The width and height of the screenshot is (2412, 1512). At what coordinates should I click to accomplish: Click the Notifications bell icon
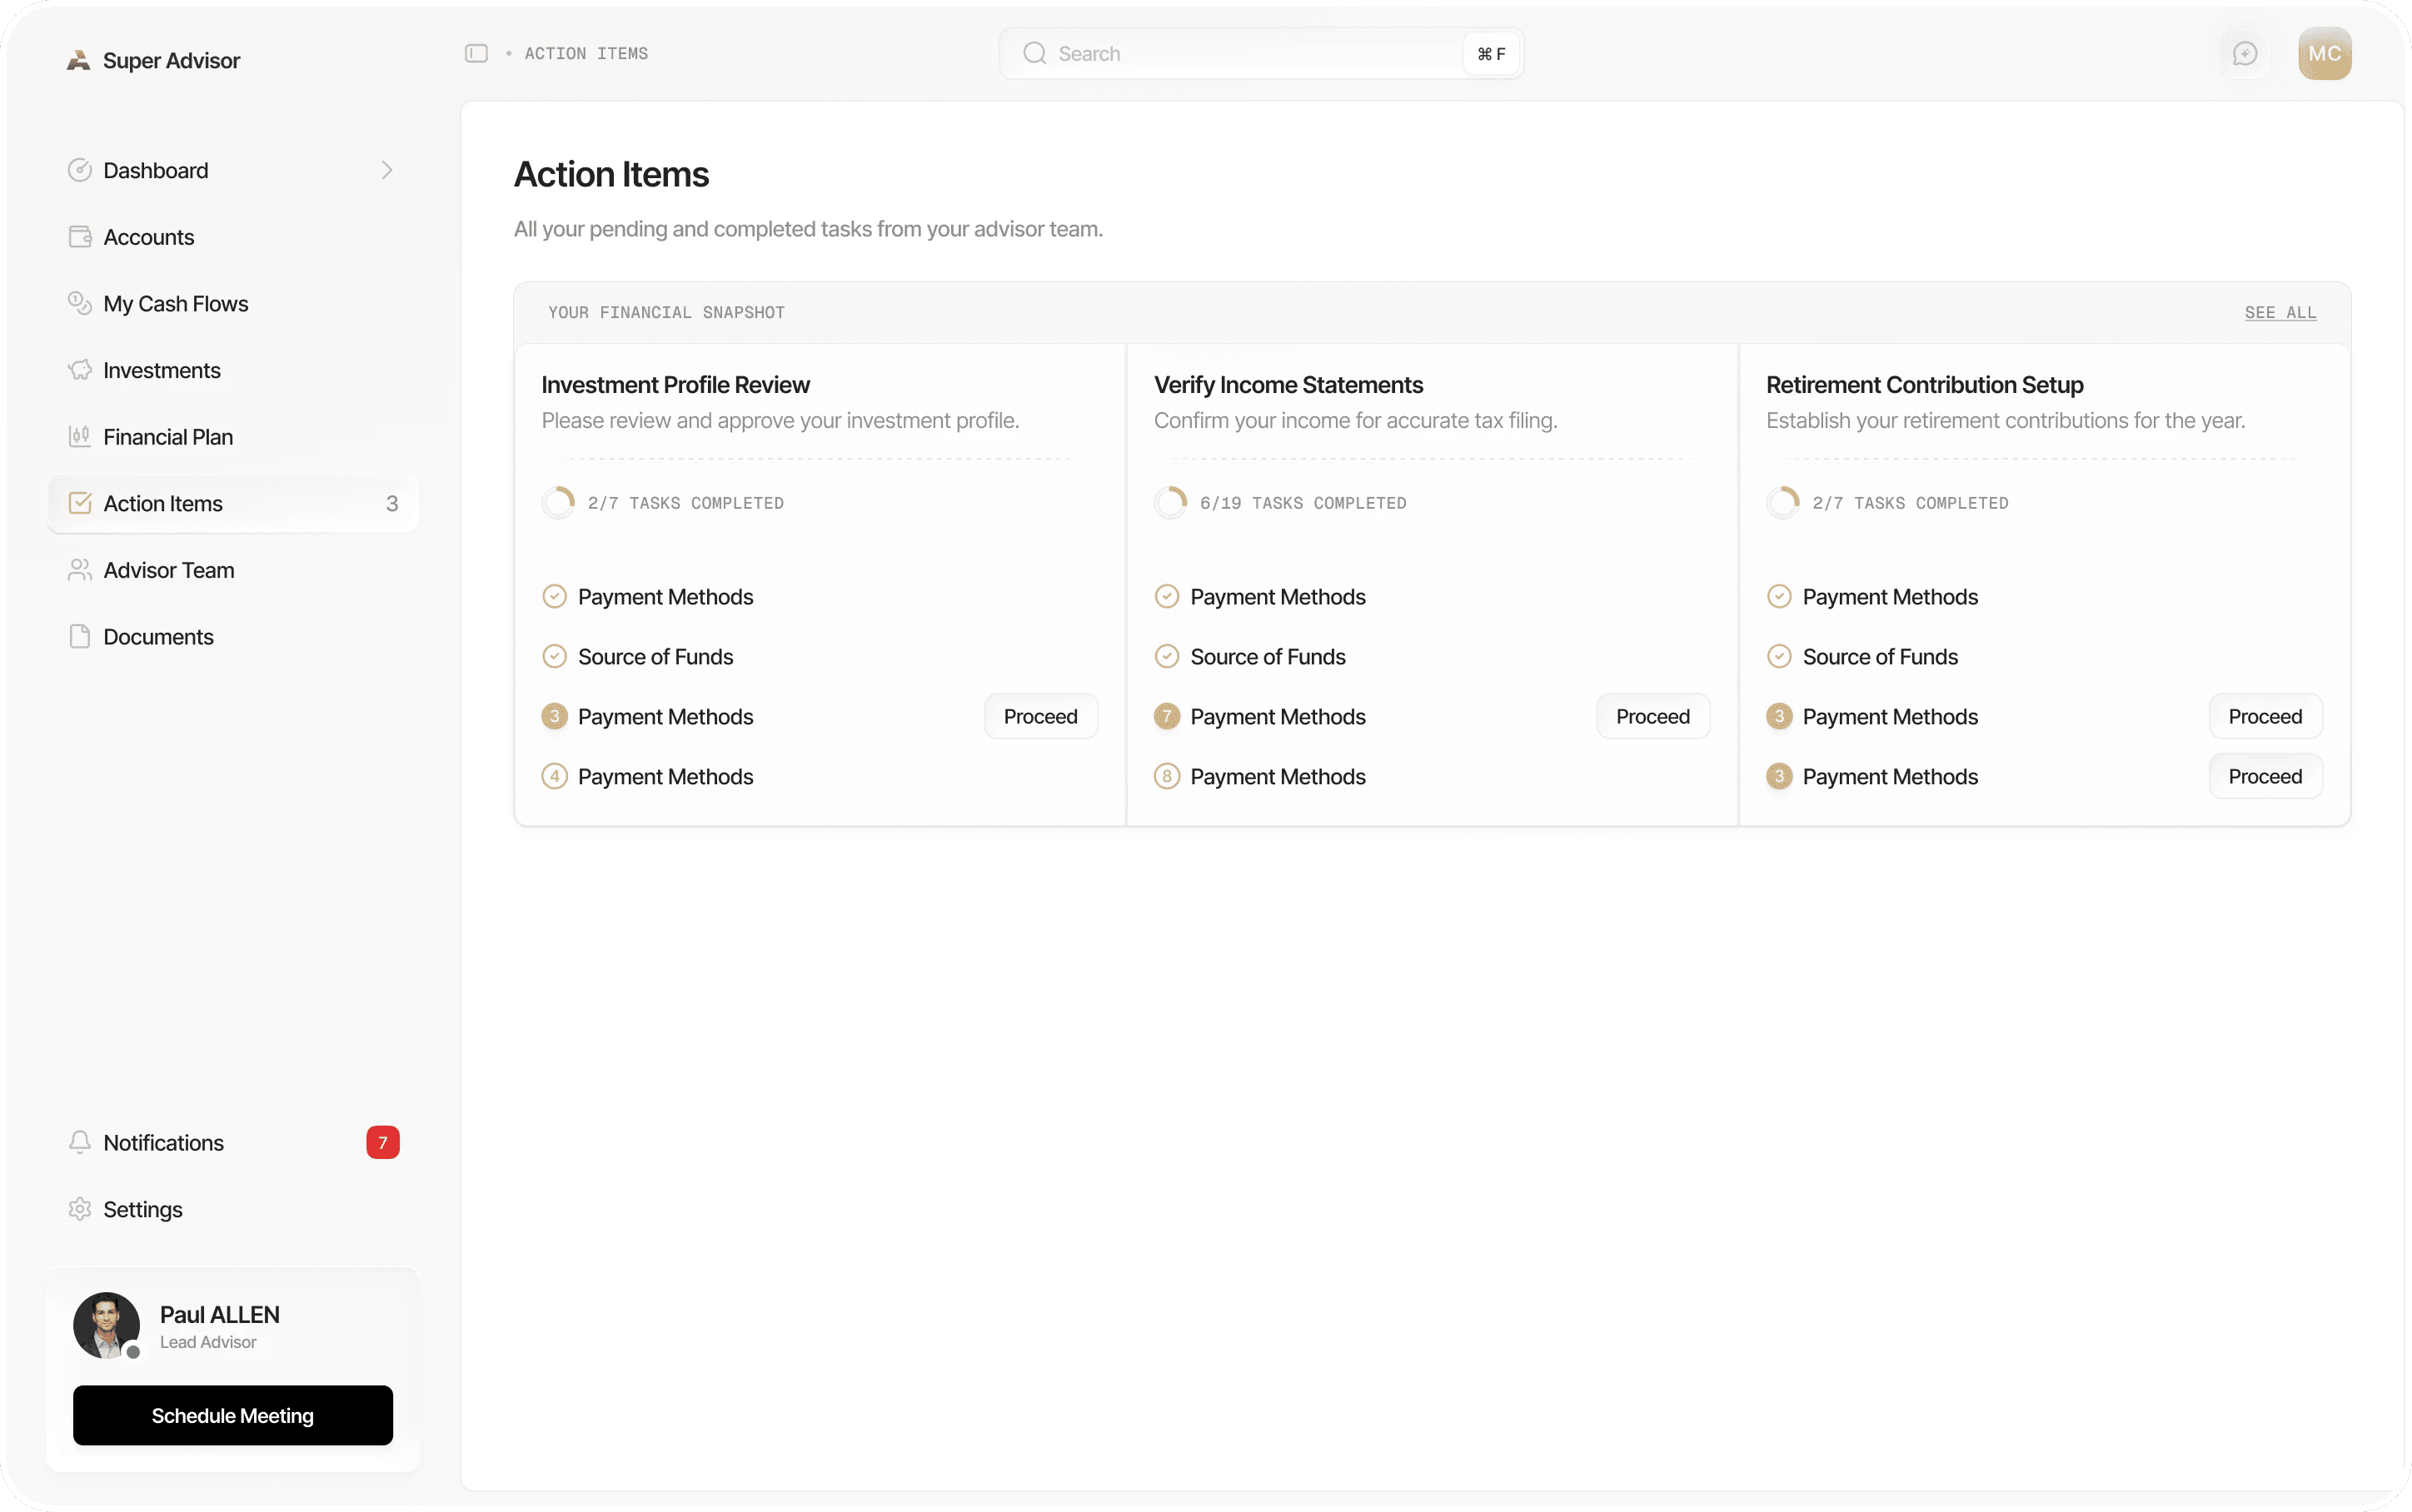click(80, 1142)
